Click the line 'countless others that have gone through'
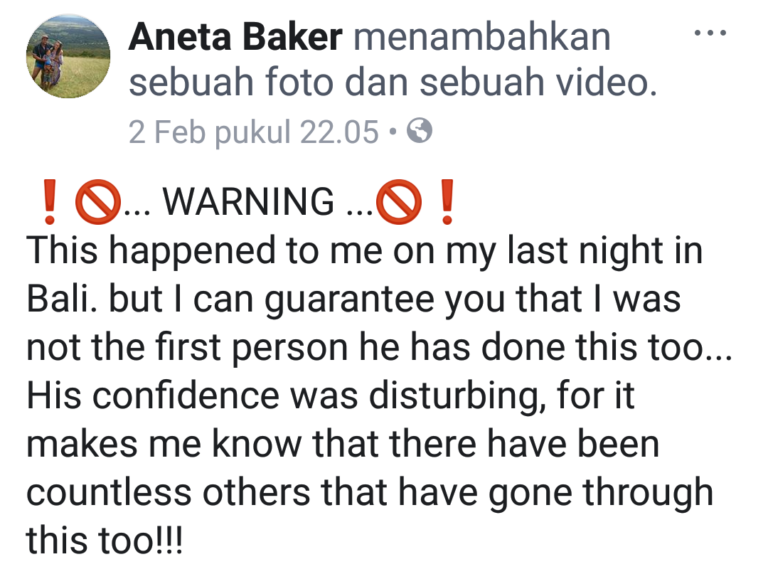 [370, 494]
